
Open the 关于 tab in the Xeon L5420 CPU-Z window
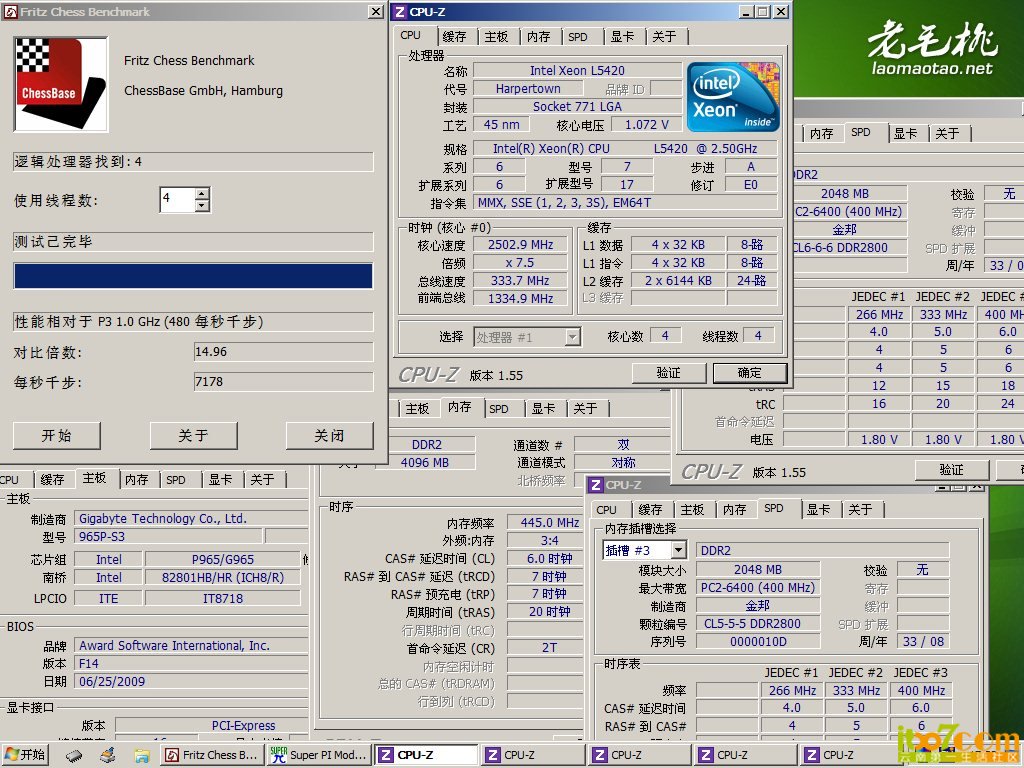(664, 37)
